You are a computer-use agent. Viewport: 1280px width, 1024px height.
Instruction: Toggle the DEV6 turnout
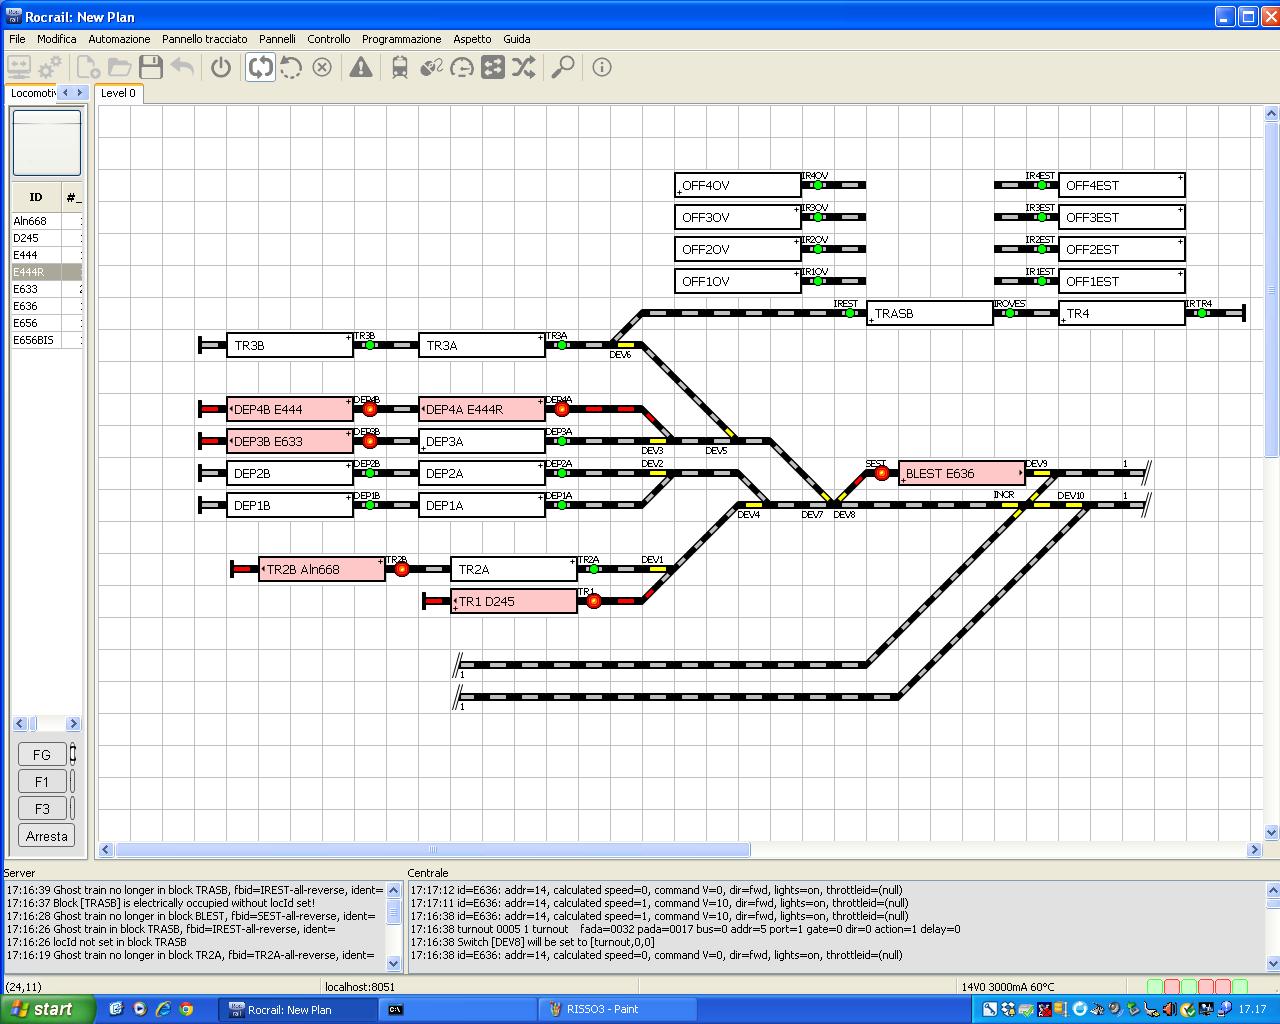tap(626, 344)
